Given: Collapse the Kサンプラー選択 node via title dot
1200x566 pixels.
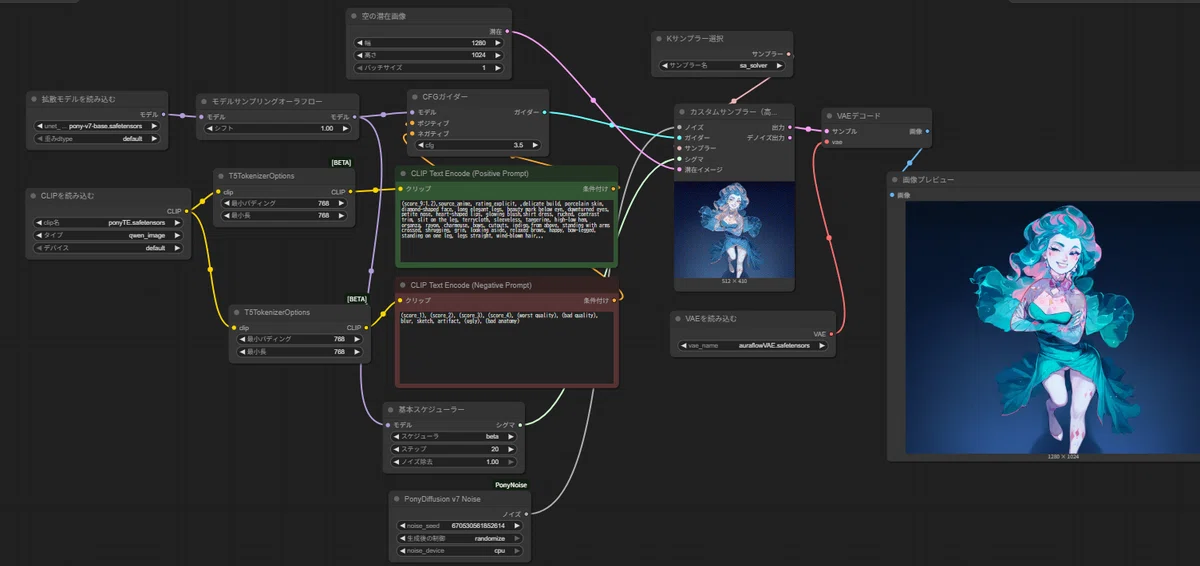Looking at the screenshot, I should pos(658,39).
